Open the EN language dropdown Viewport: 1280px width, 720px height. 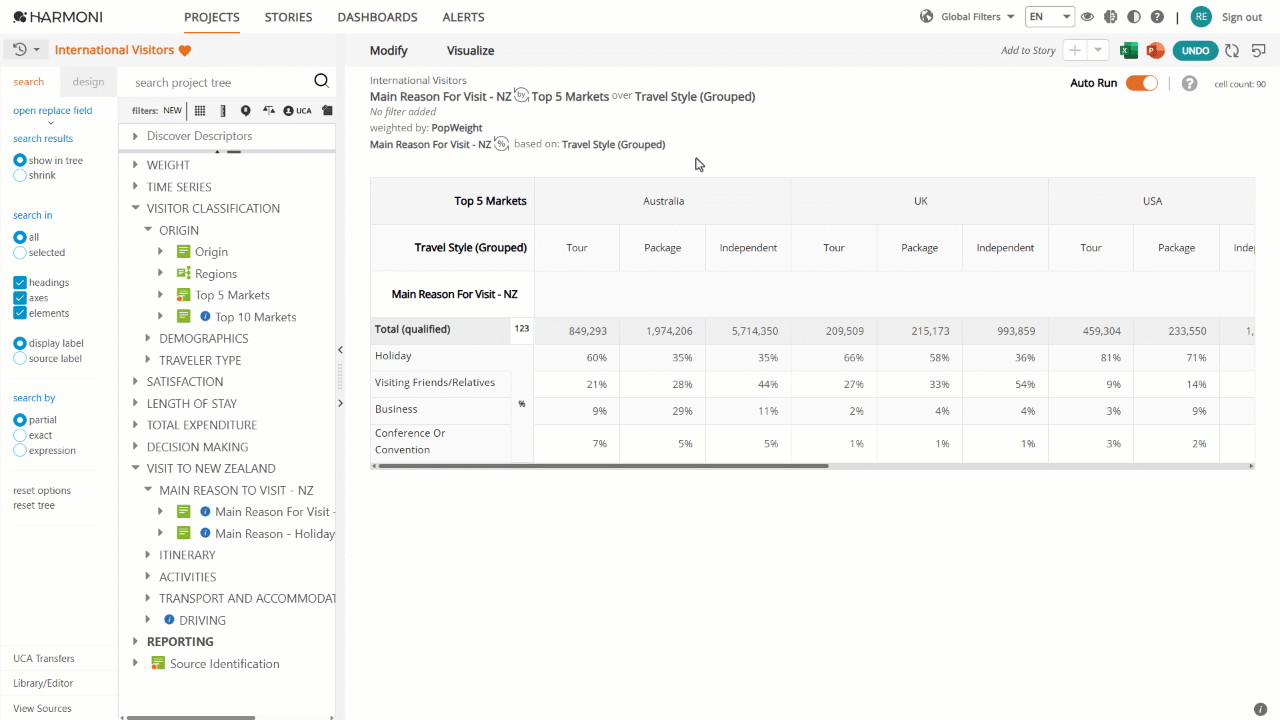click(x=1050, y=17)
